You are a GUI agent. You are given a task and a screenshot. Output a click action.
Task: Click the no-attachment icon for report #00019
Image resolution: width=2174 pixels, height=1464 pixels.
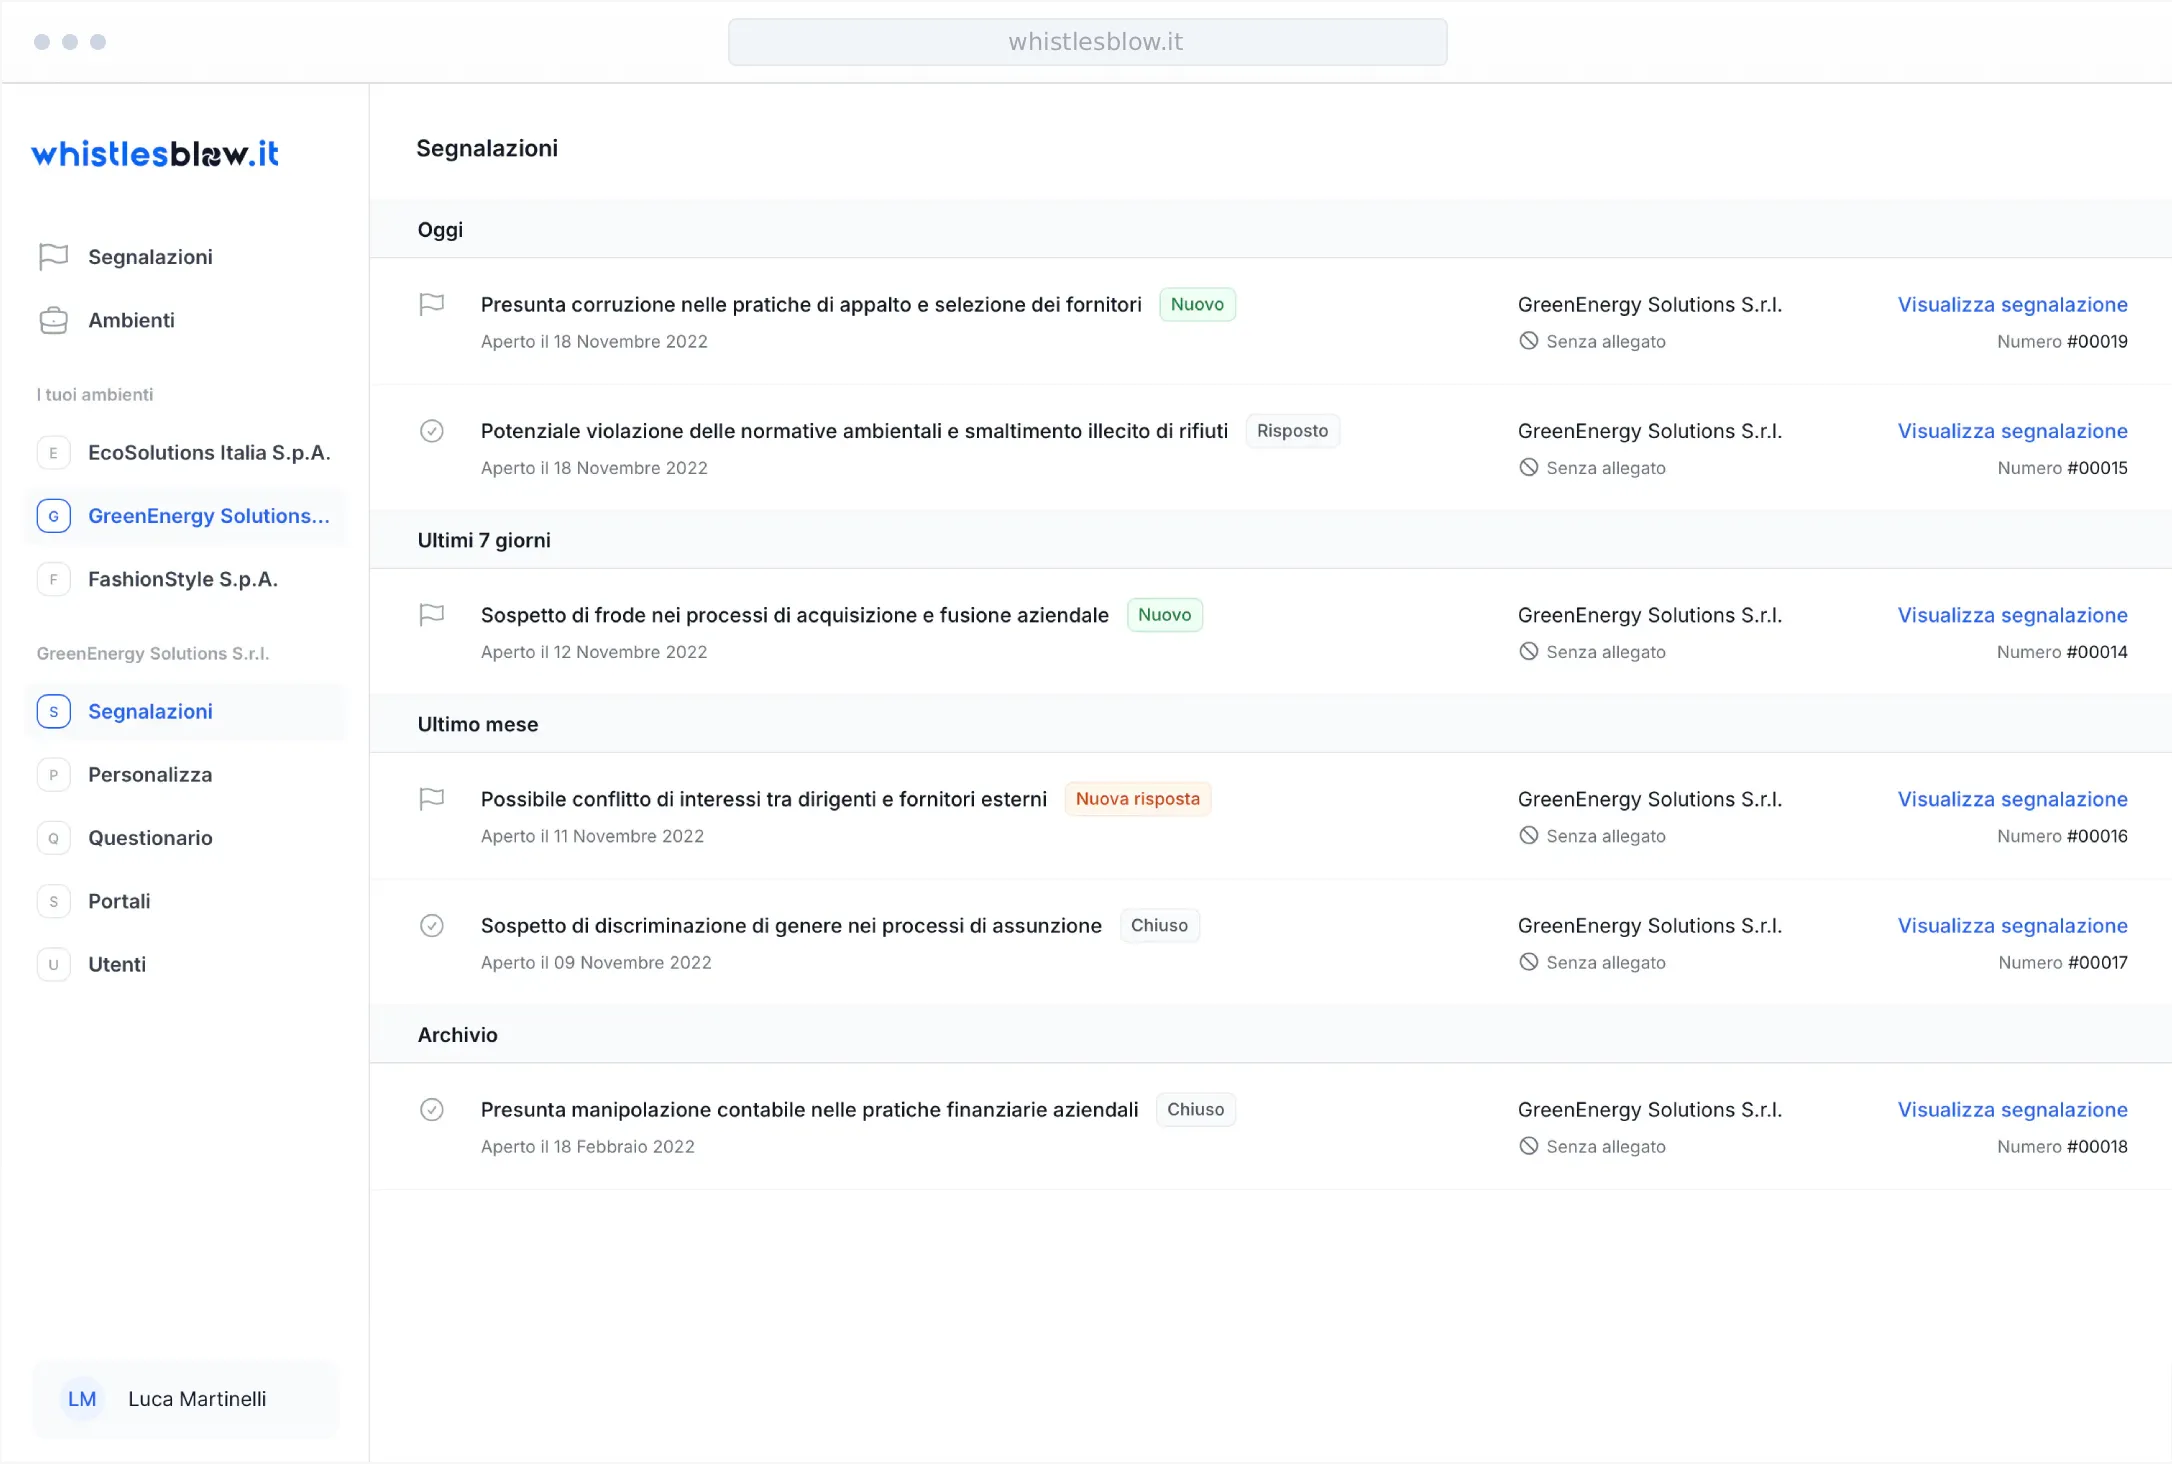(x=1528, y=341)
